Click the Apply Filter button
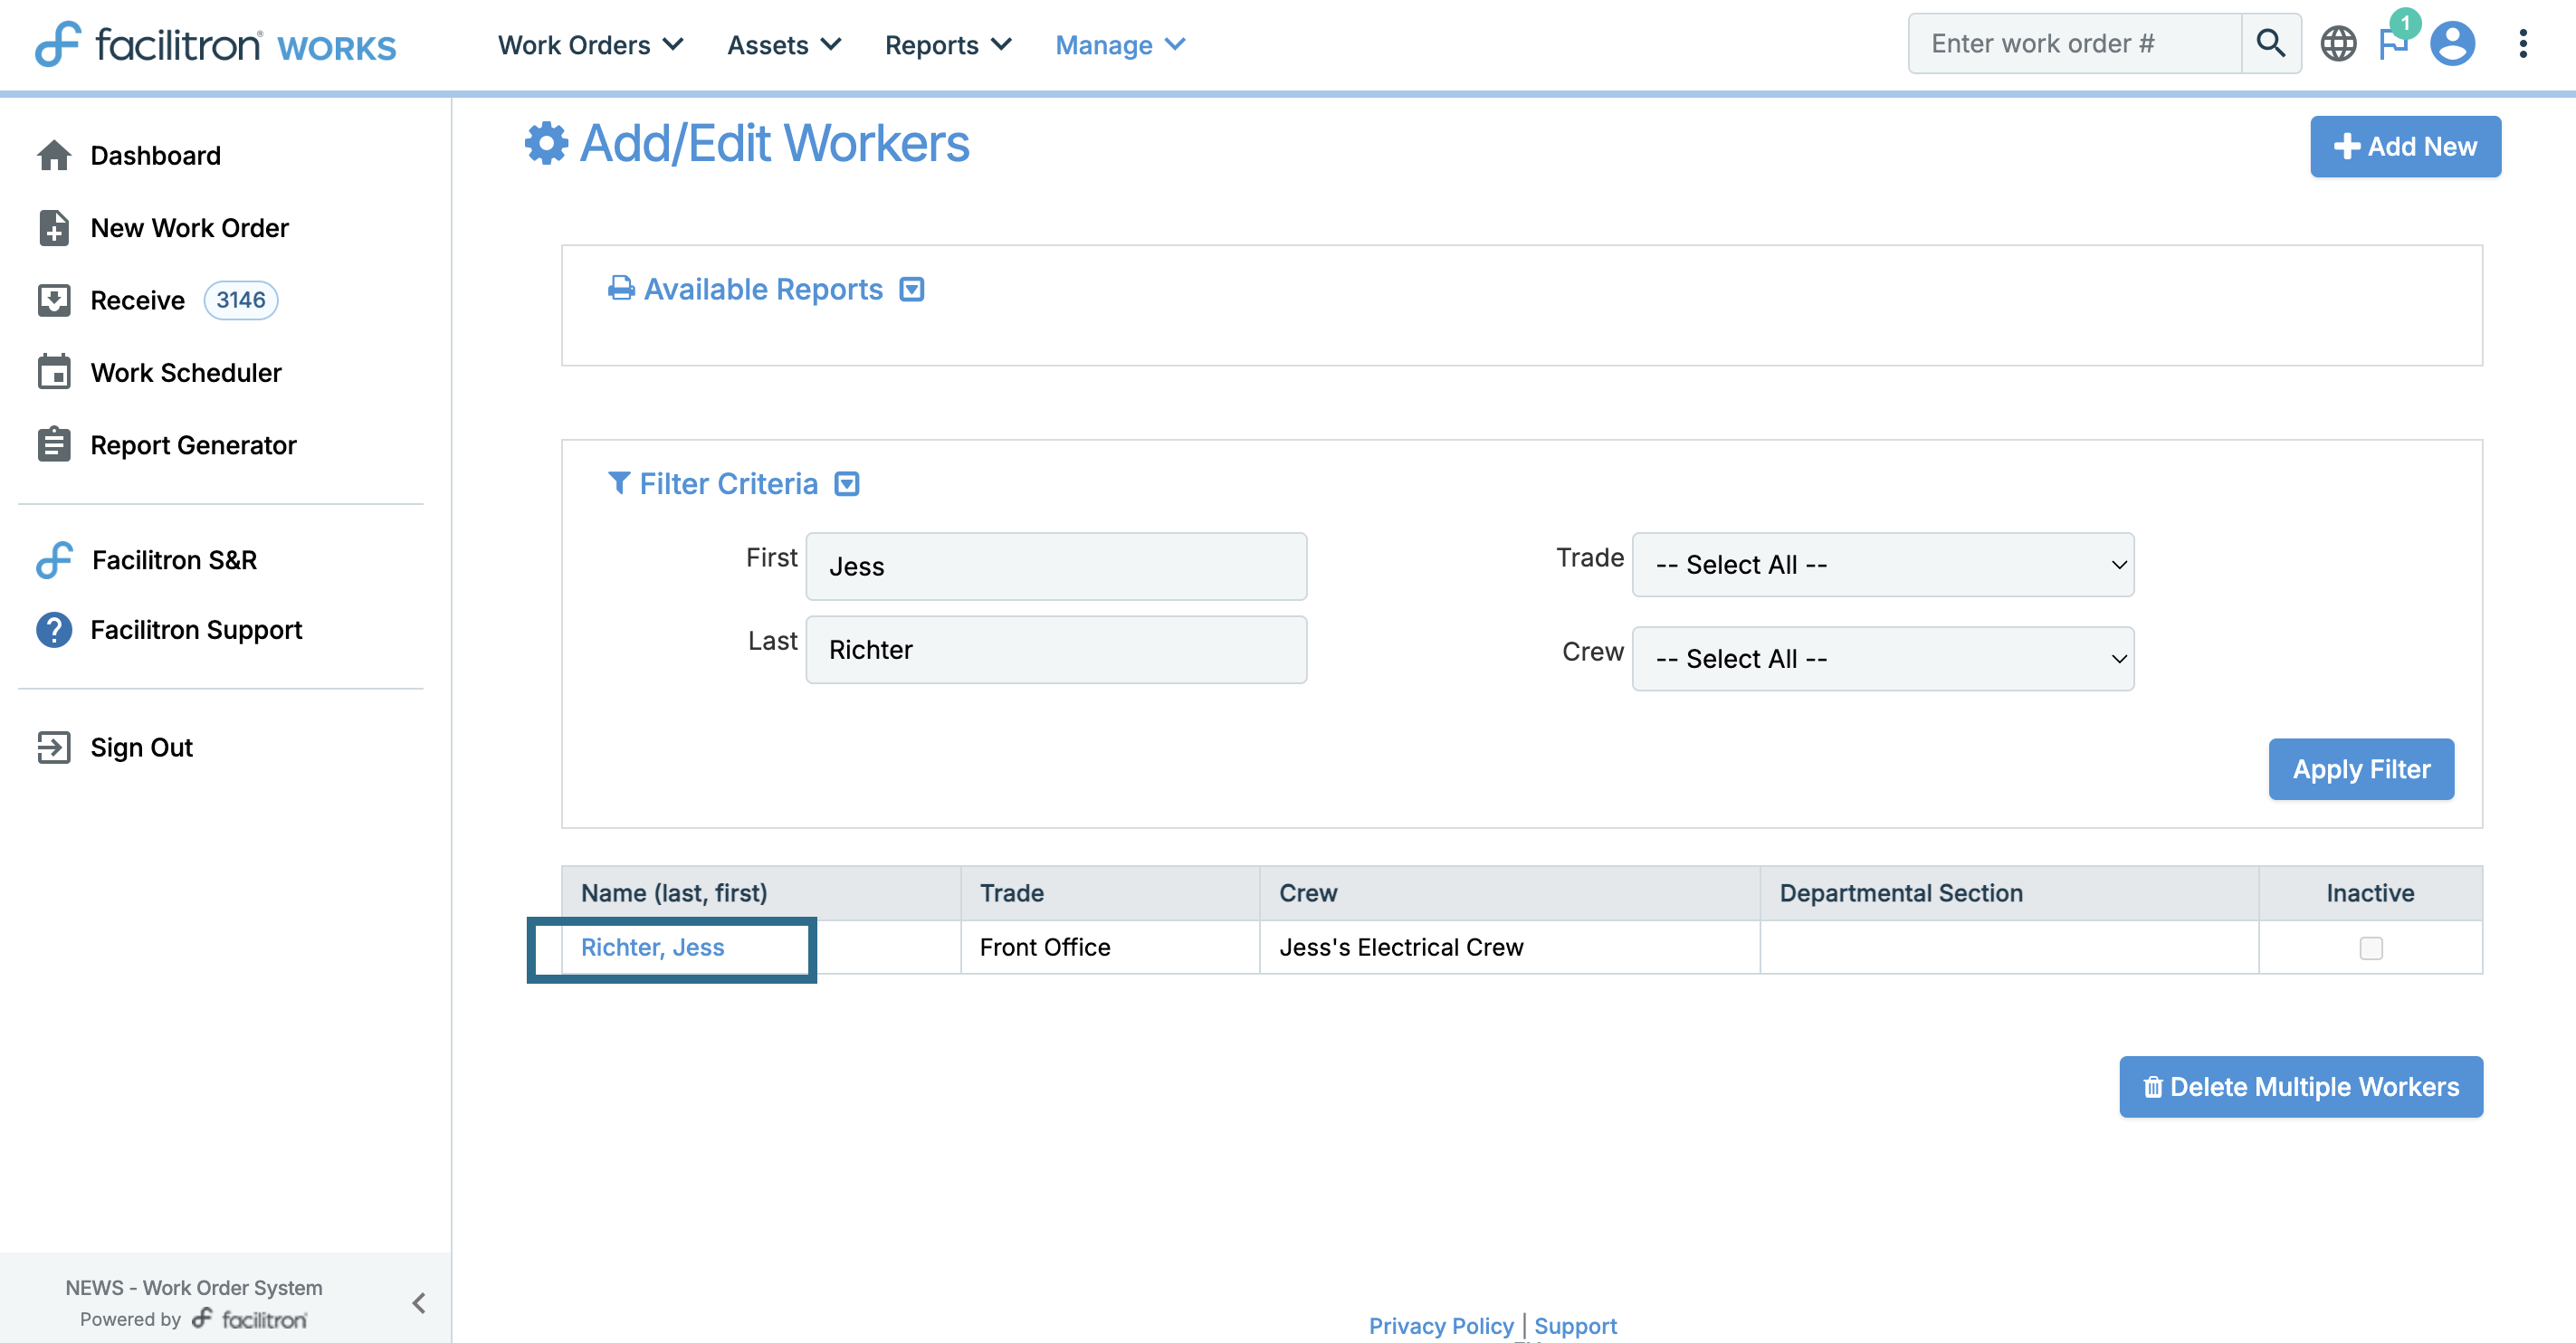The image size is (2576, 1343). click(x=2360, y=769)
